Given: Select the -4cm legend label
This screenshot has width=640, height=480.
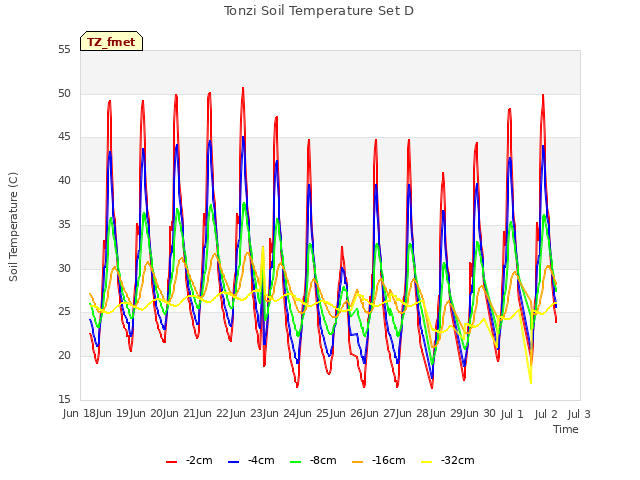Looking at the screenshot, I should [x=261, y=460].
